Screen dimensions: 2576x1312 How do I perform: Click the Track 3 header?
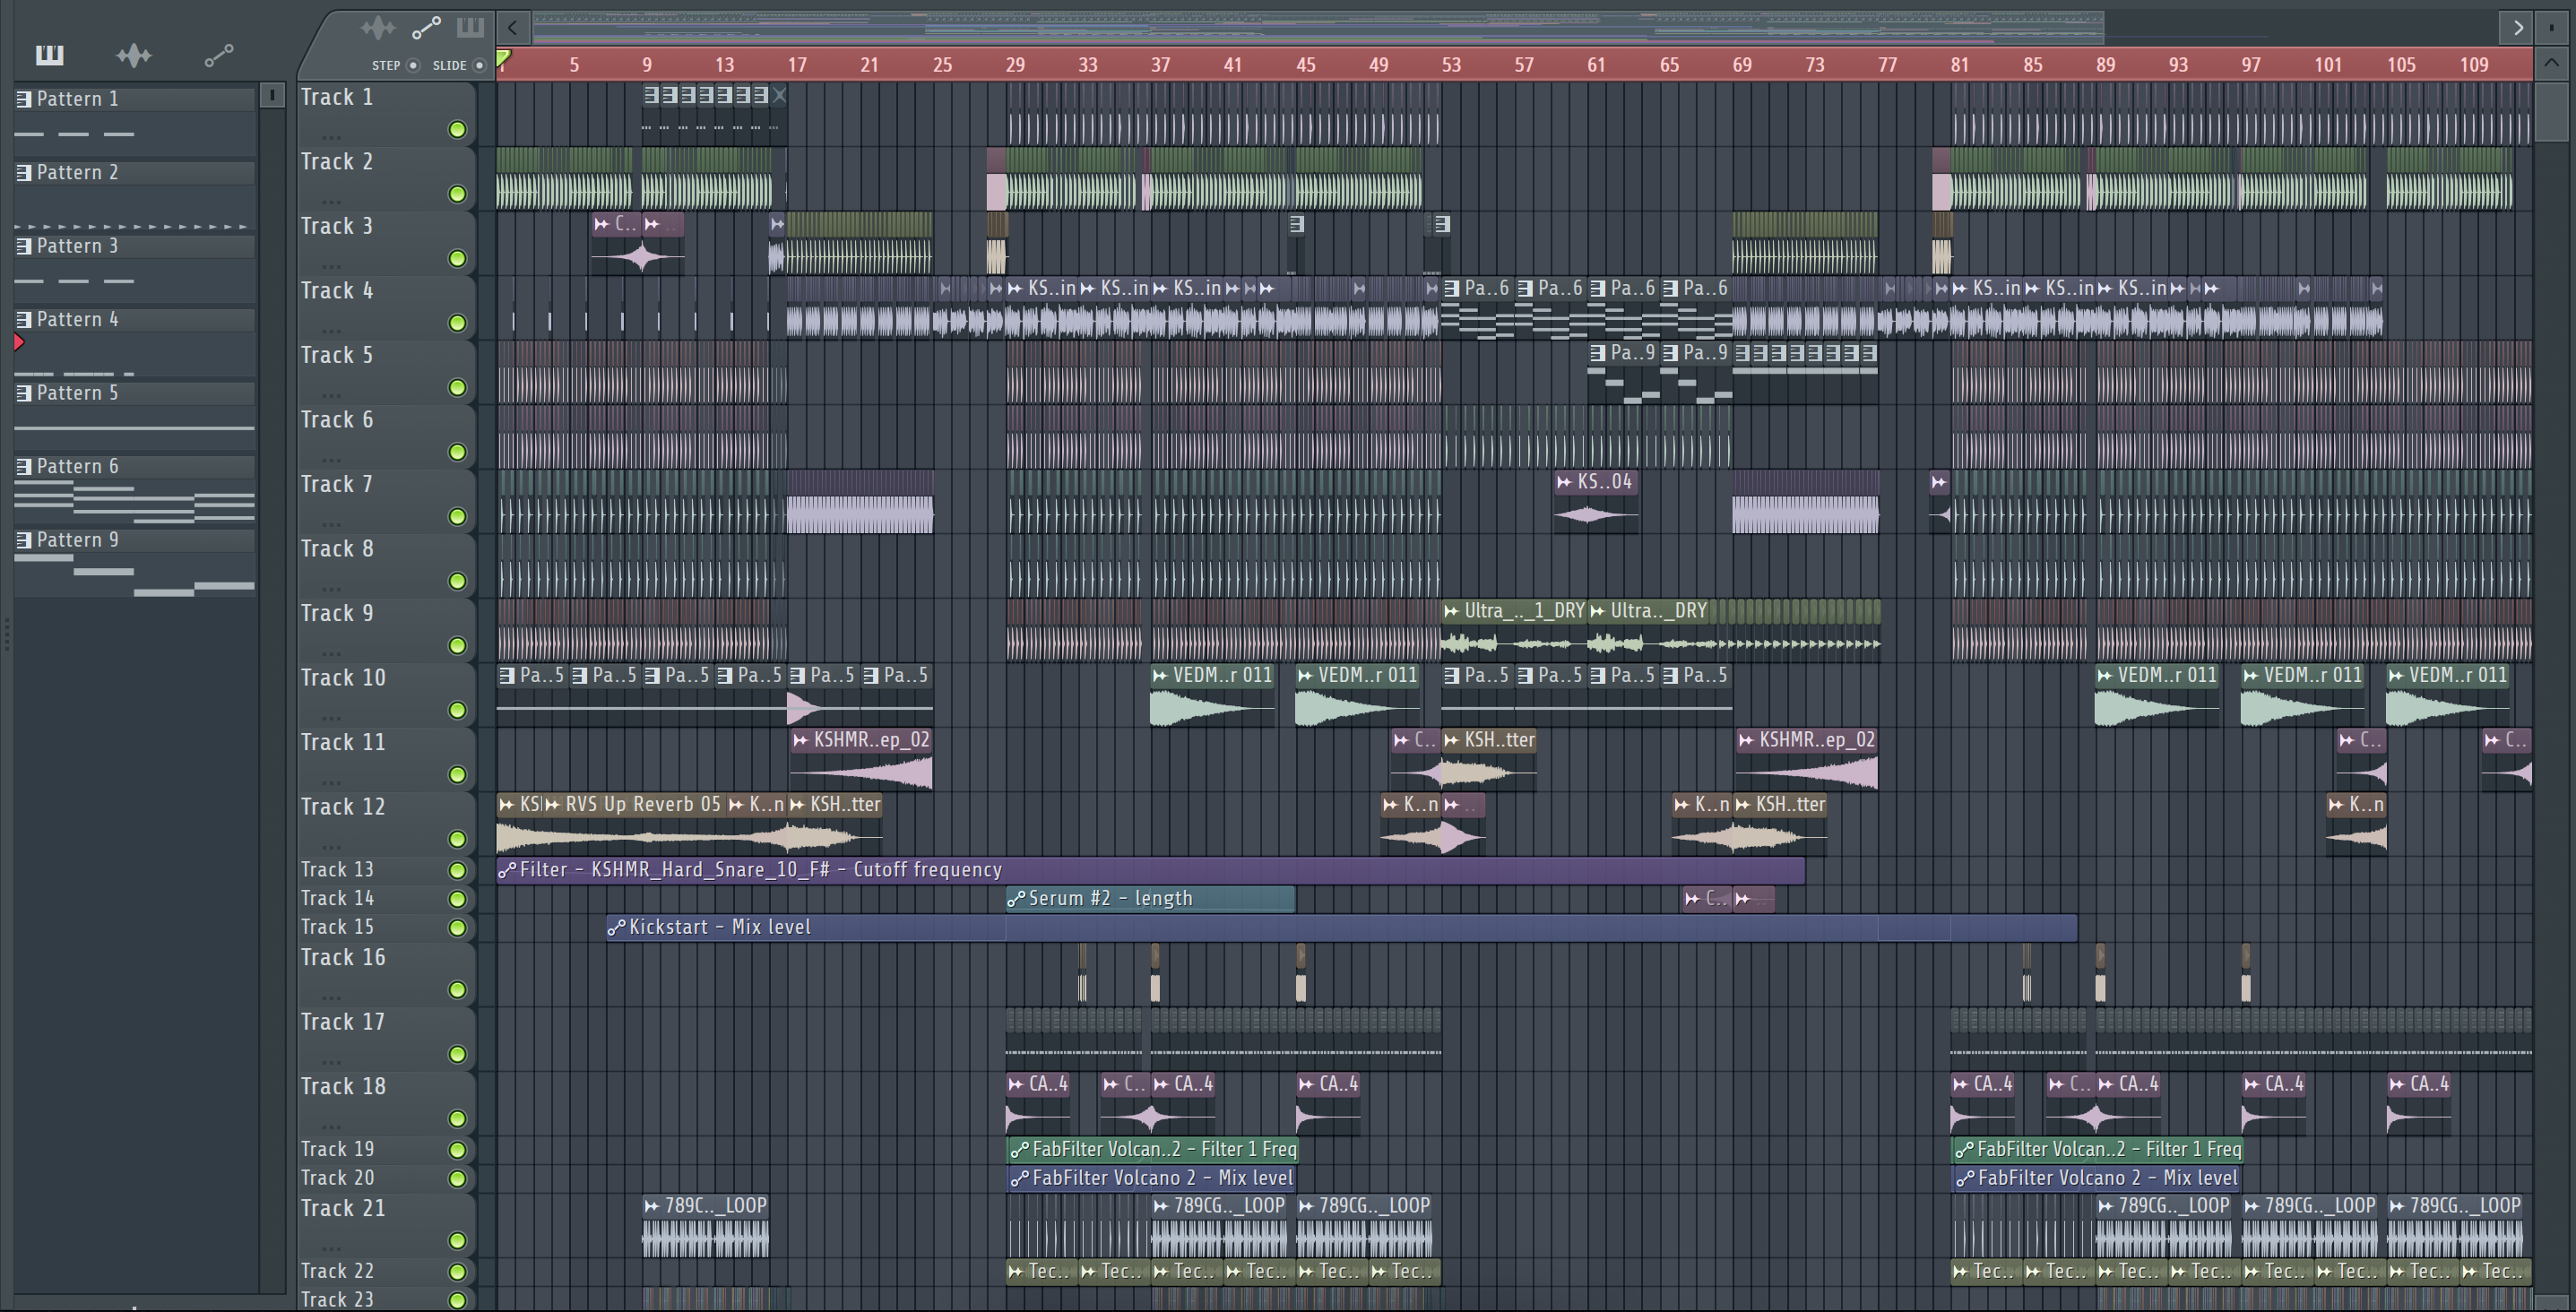(x=385, y=242)
